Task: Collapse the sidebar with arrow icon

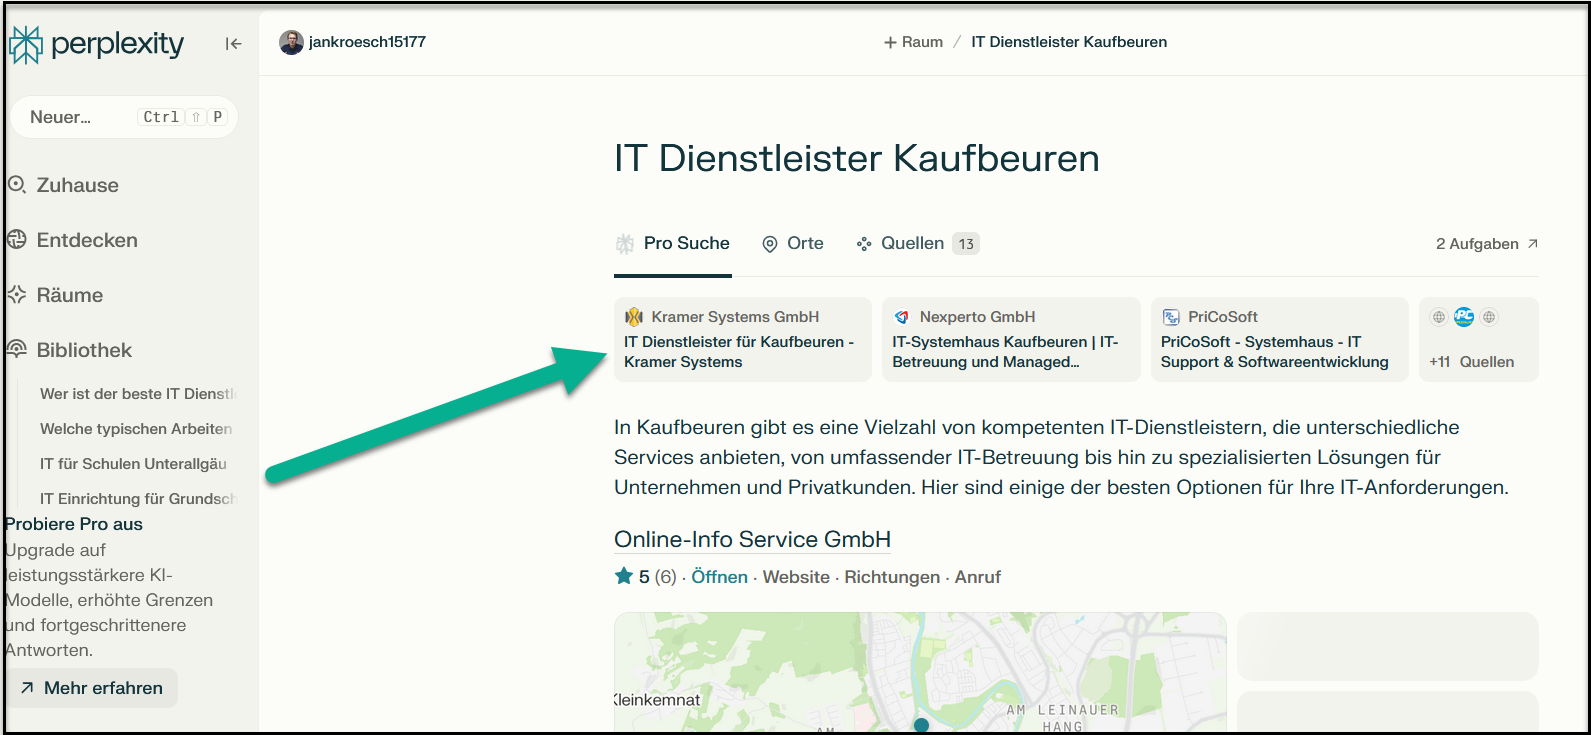Action: pos(233,43)
